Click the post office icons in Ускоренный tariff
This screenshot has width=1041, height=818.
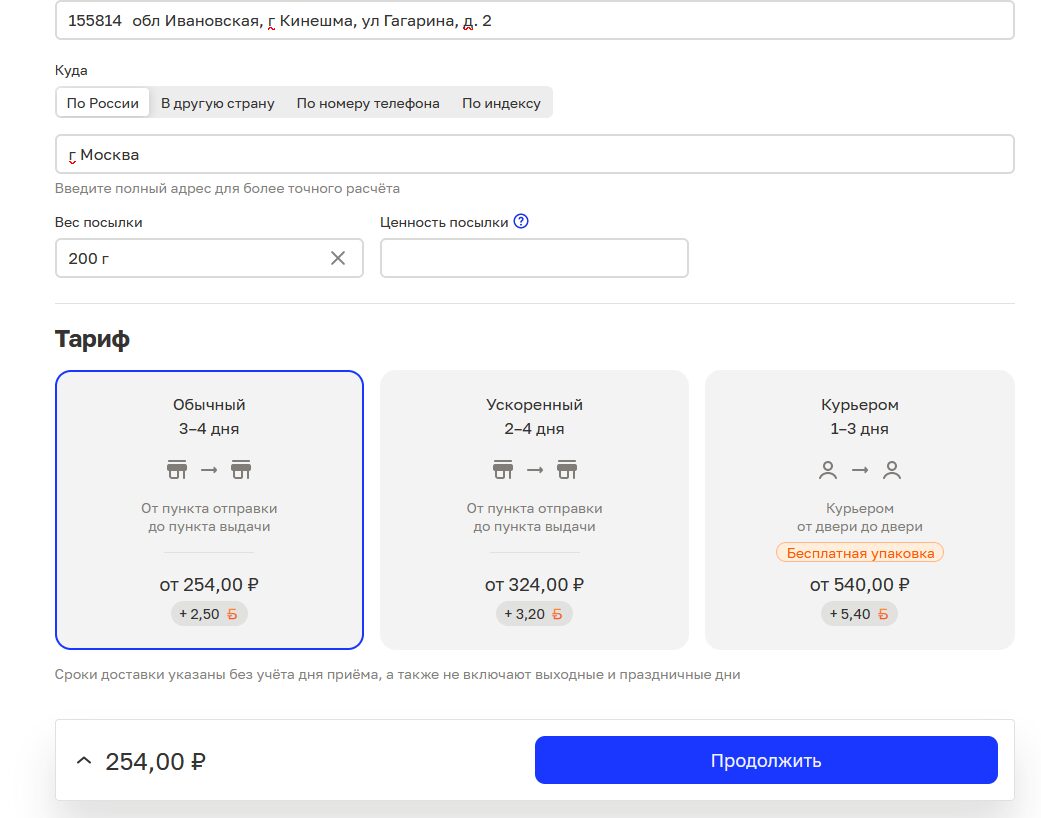point(534,469)
